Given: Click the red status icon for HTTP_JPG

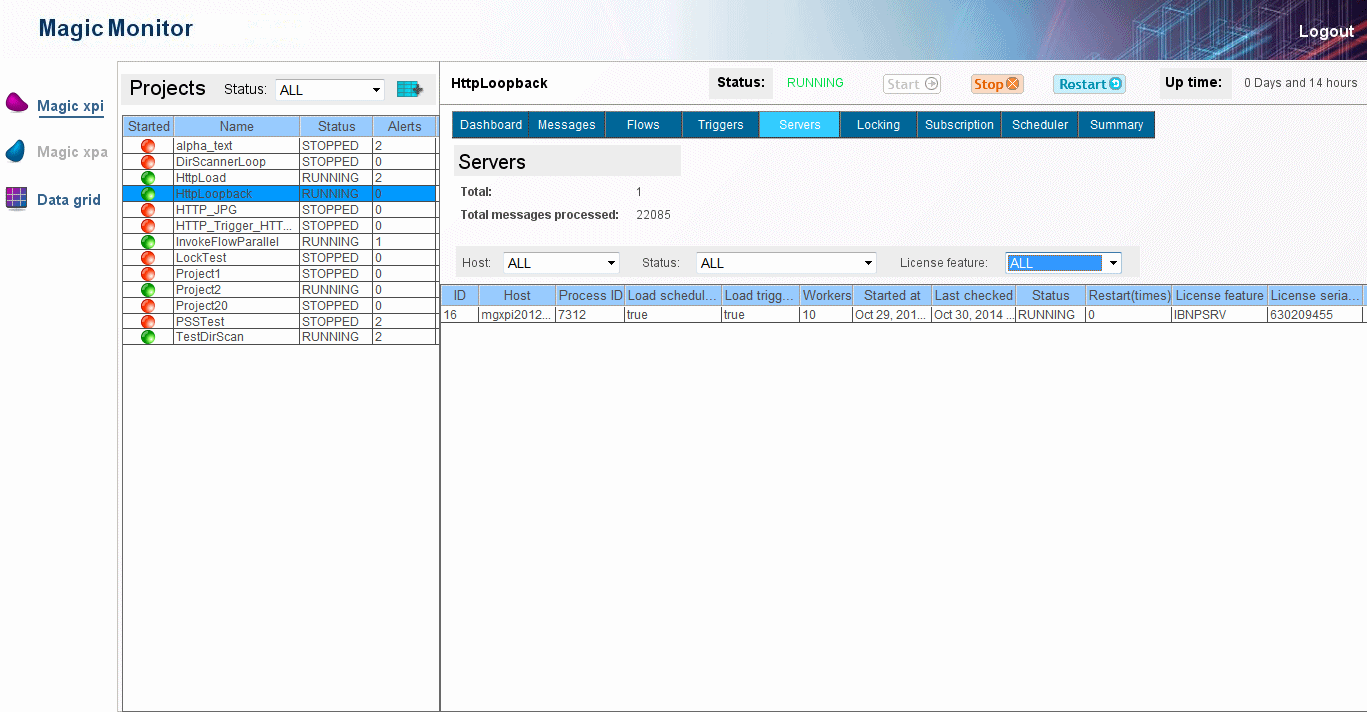Looking at the screenshot, I should pos(148,210).
